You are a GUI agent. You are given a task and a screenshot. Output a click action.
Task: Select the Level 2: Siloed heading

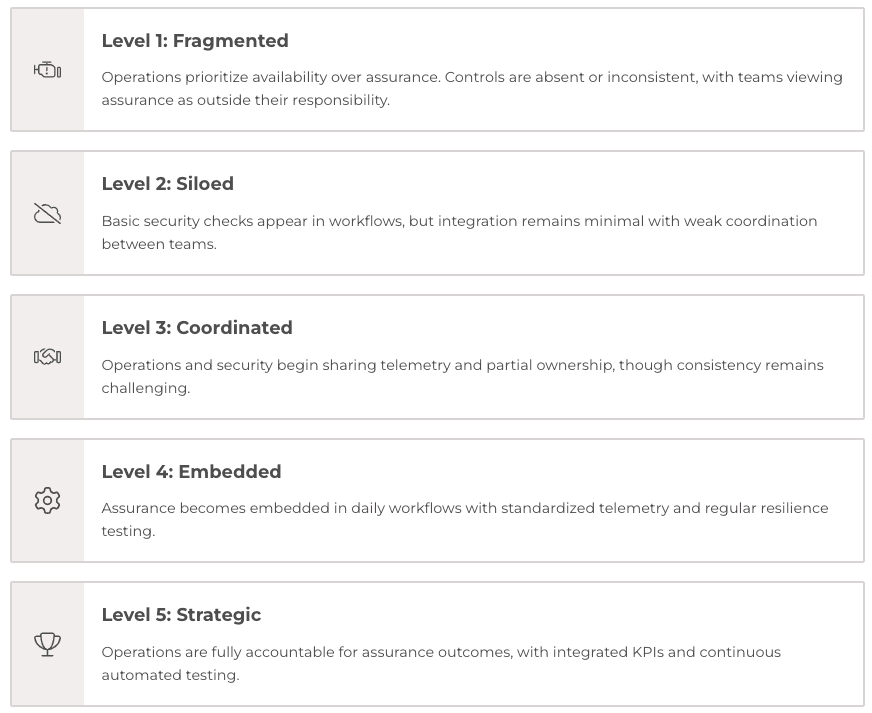(167, 184)
